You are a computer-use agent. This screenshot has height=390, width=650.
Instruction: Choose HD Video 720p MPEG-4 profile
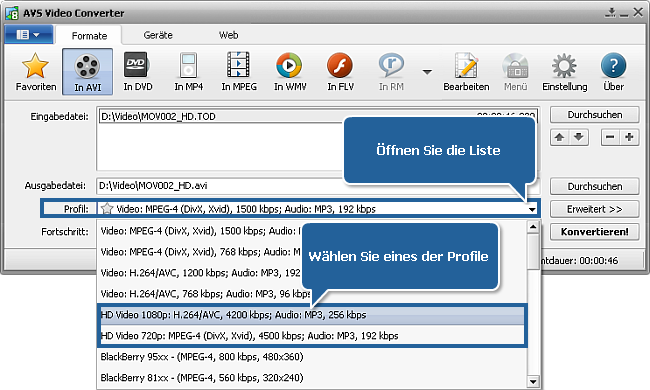pos(312,336)
